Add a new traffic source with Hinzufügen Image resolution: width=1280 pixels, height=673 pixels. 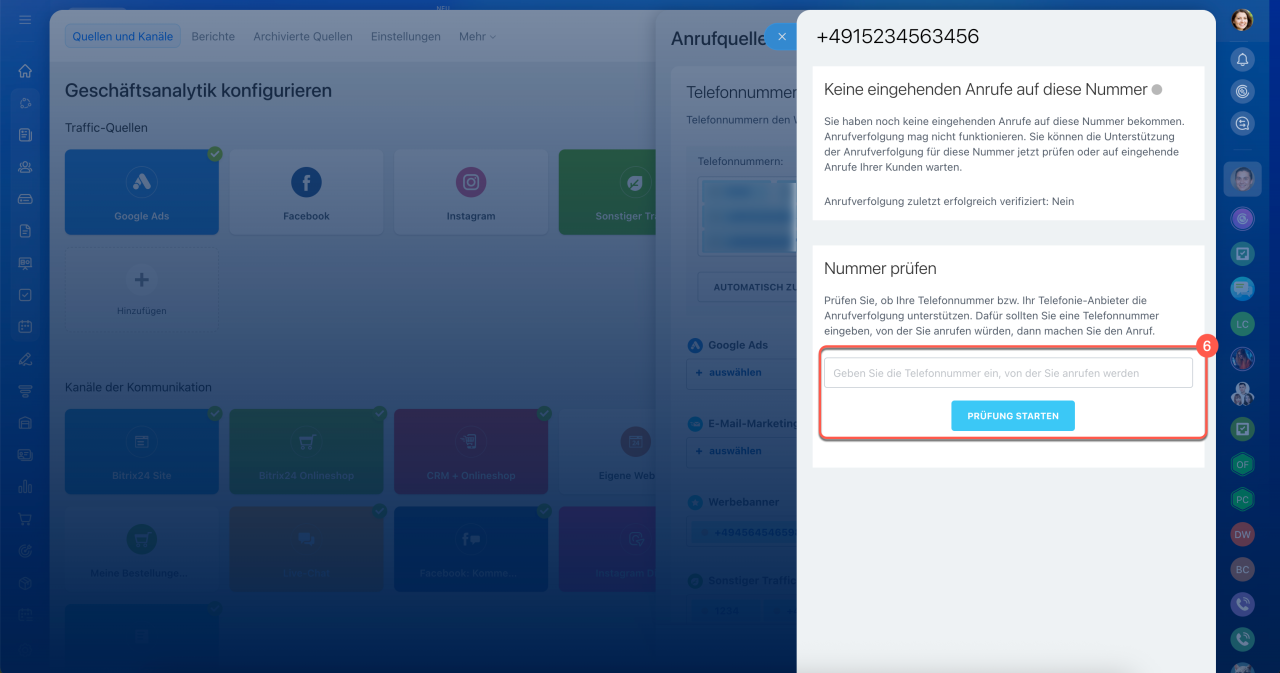click(x=142, y=290)
